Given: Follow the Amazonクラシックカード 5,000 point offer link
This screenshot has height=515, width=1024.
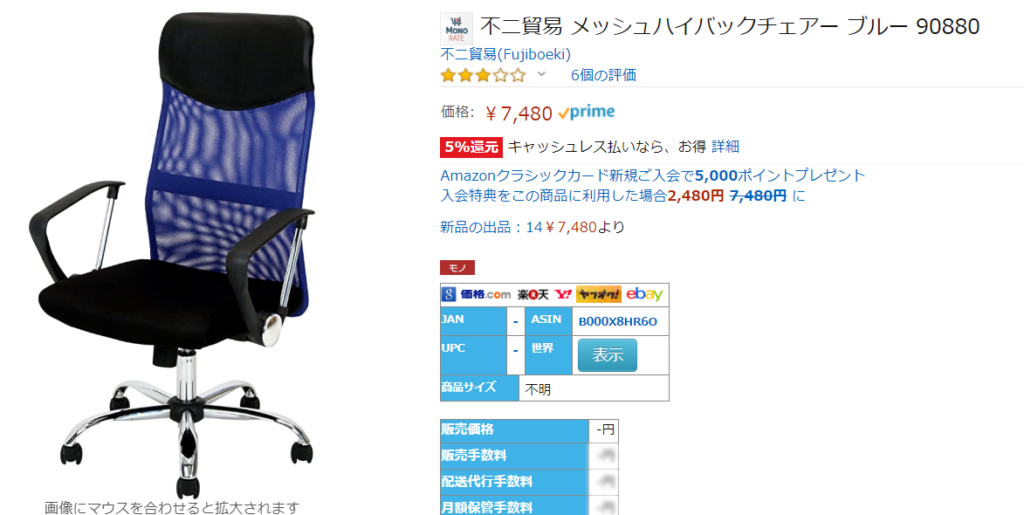Looking at the screenshot, I should click(x=653, y=176).
